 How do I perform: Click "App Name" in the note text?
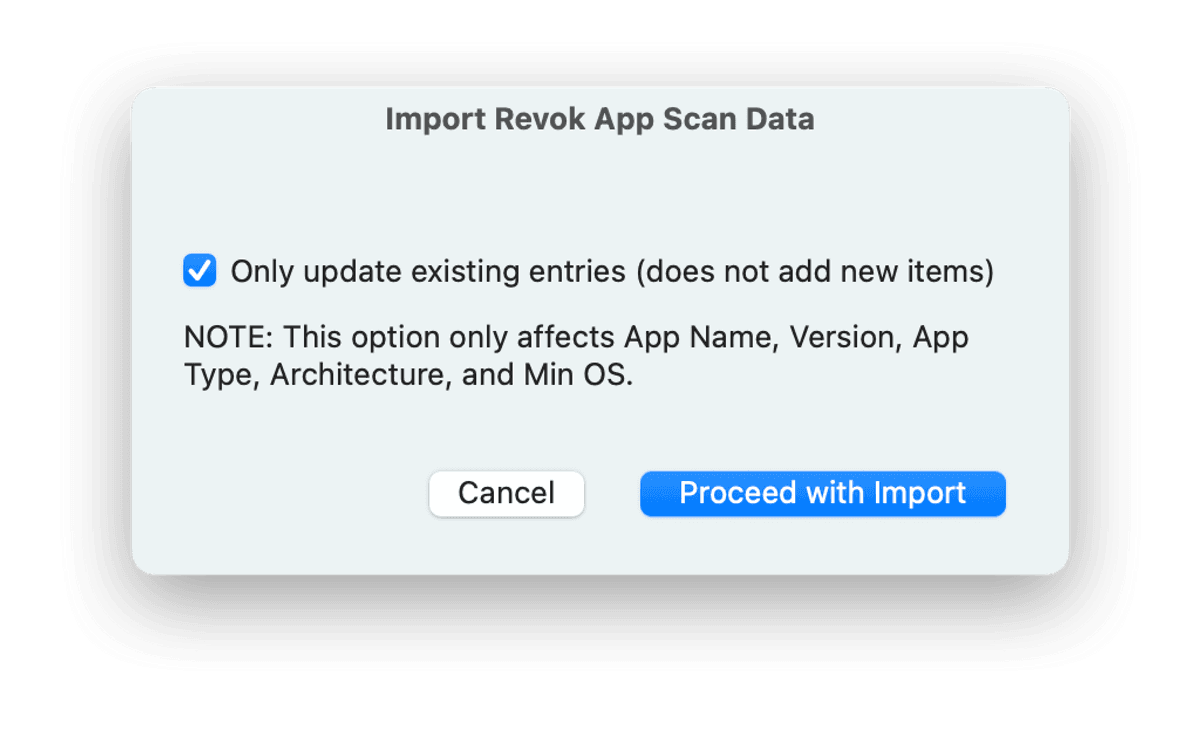click(x=701, y=337)
